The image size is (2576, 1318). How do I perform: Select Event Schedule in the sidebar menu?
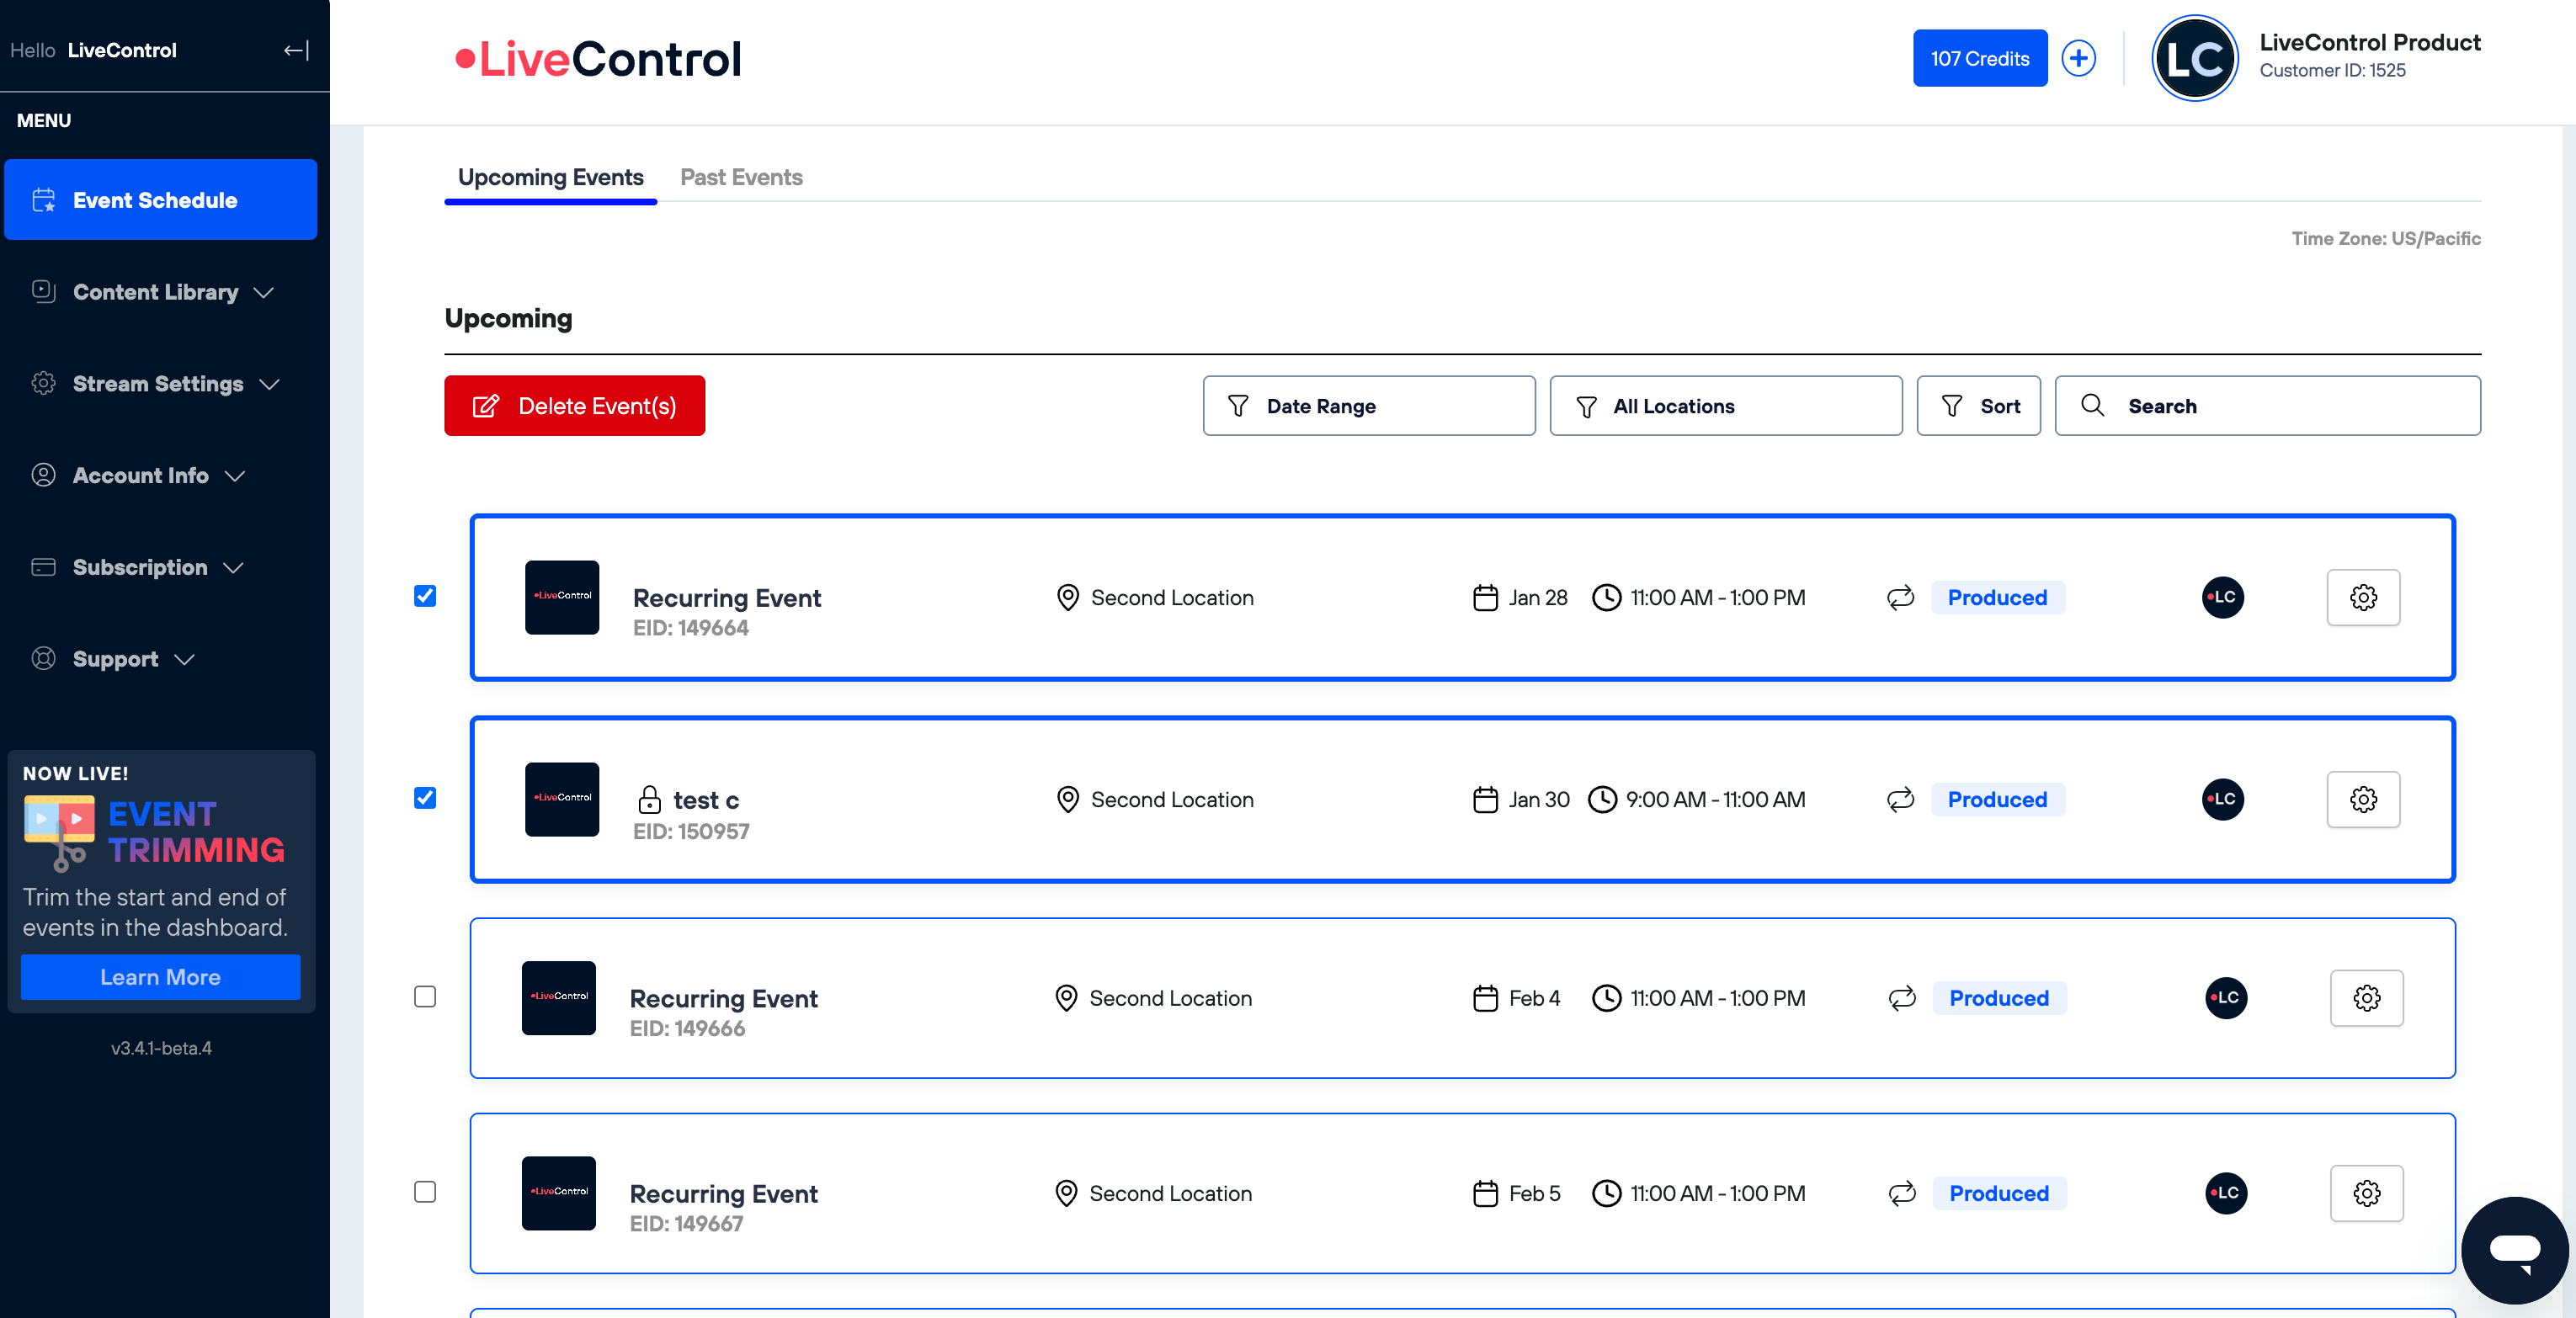tap(160, 200)
